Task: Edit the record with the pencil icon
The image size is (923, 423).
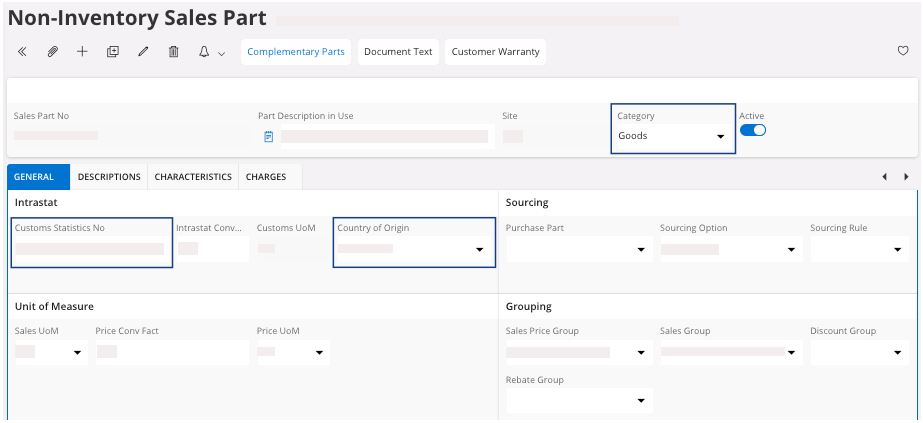Action: click(x=143, y=52)
